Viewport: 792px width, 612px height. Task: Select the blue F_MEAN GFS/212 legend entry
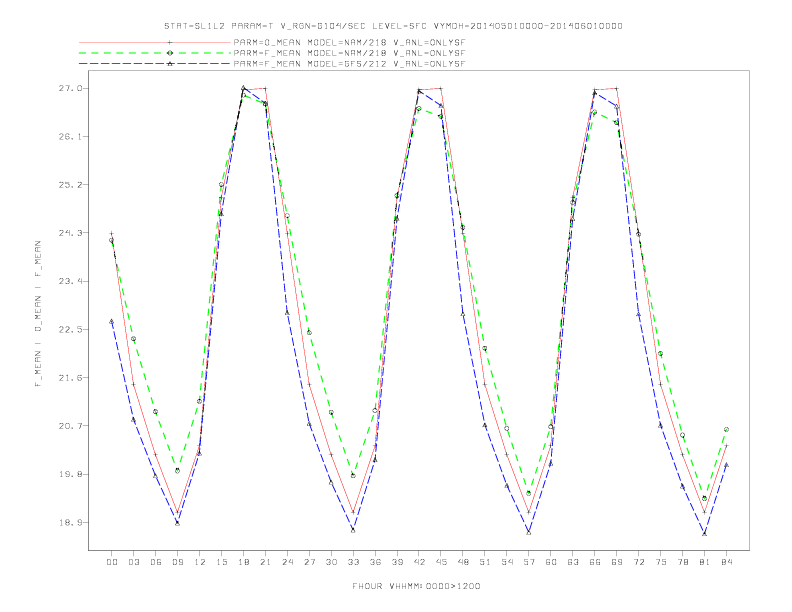pos(272,64)
